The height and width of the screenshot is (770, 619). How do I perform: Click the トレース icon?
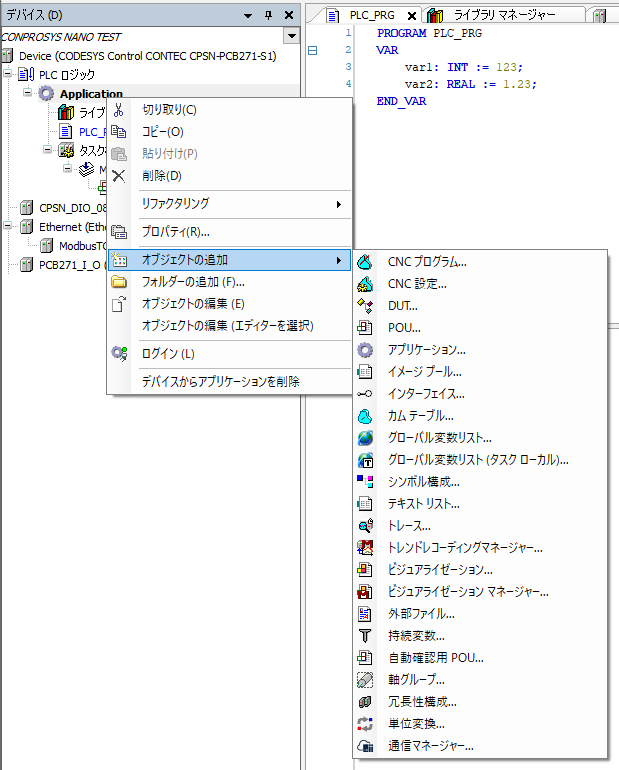click(365, 526)
